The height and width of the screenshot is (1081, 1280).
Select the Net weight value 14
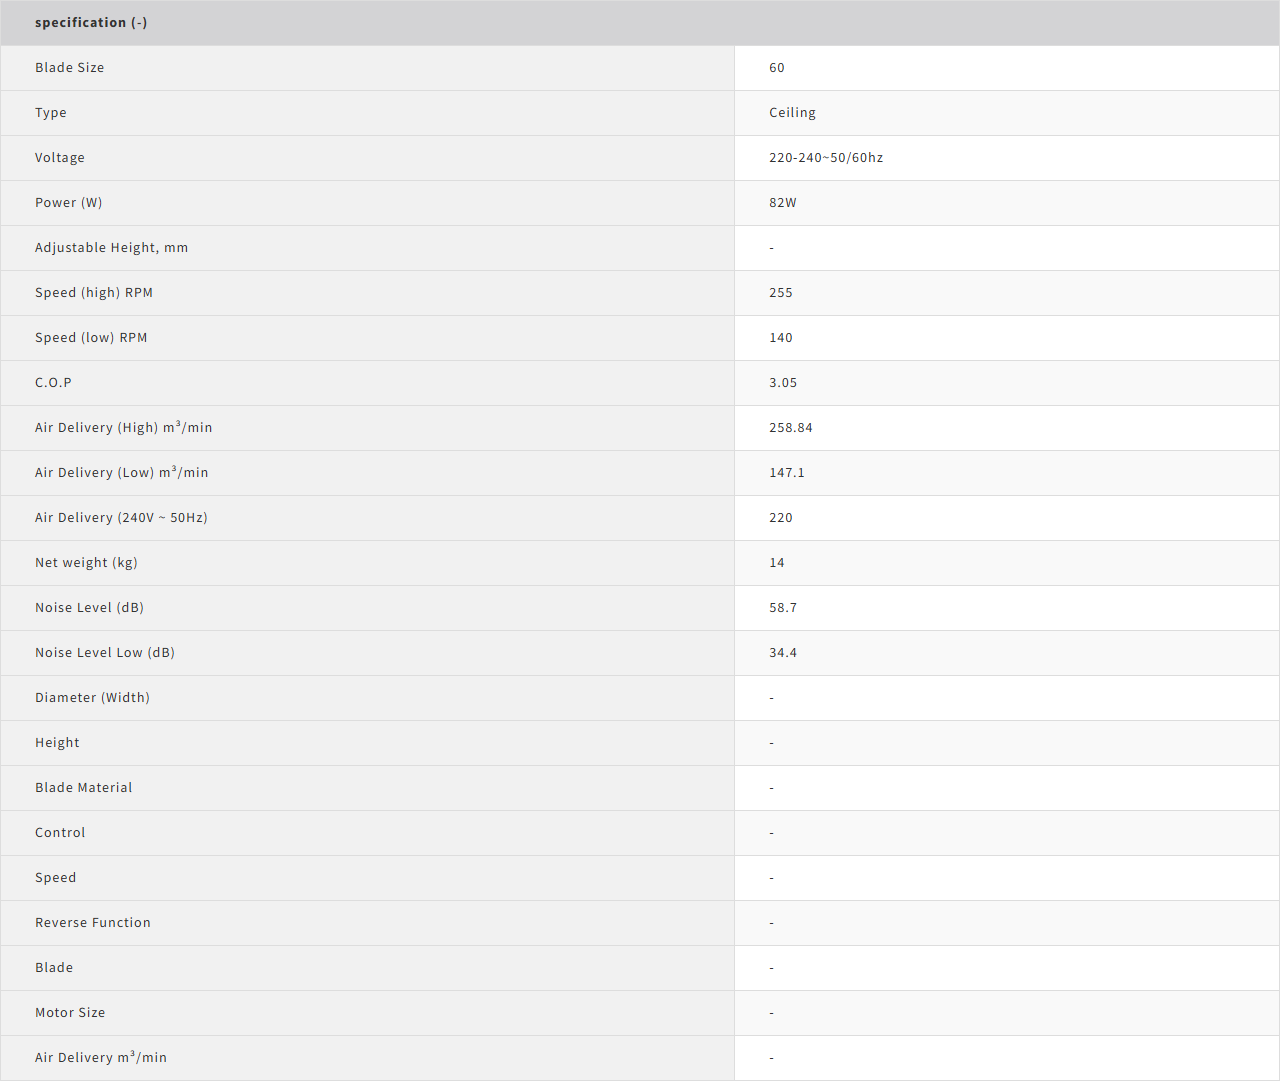(x=776, y=563)
